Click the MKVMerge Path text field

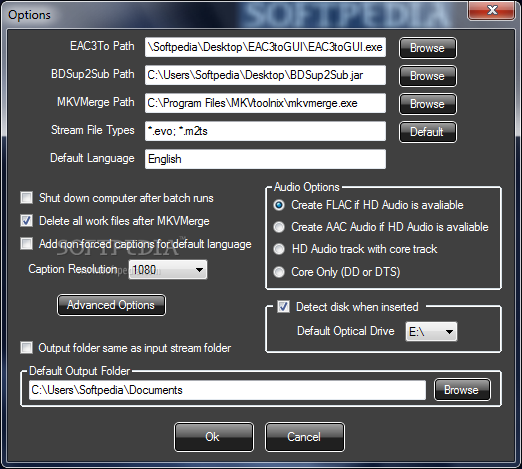click(x=265, y=103)
